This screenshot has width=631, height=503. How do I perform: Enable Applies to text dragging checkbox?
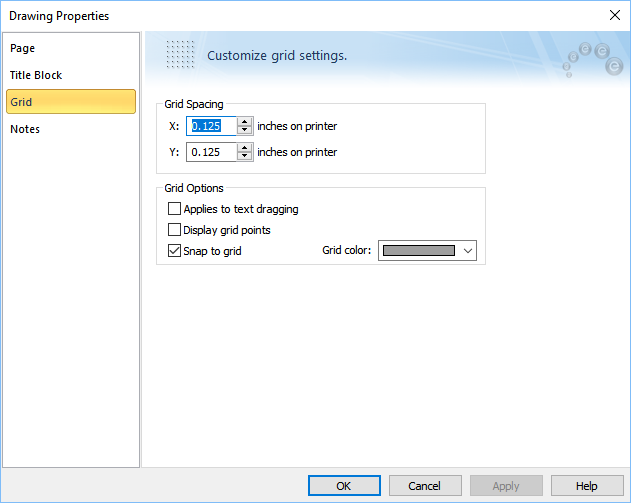coord(175,209)
